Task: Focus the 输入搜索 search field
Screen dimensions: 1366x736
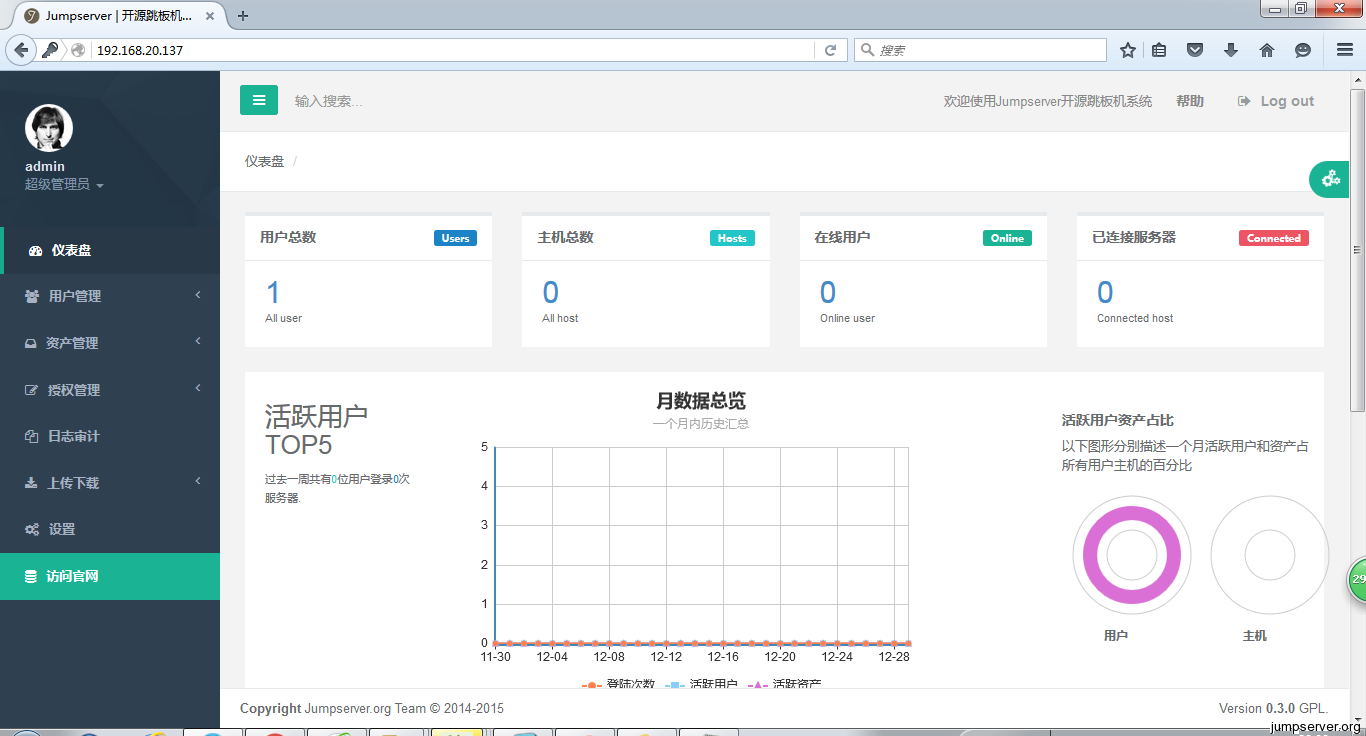Action: click(400, 101)
